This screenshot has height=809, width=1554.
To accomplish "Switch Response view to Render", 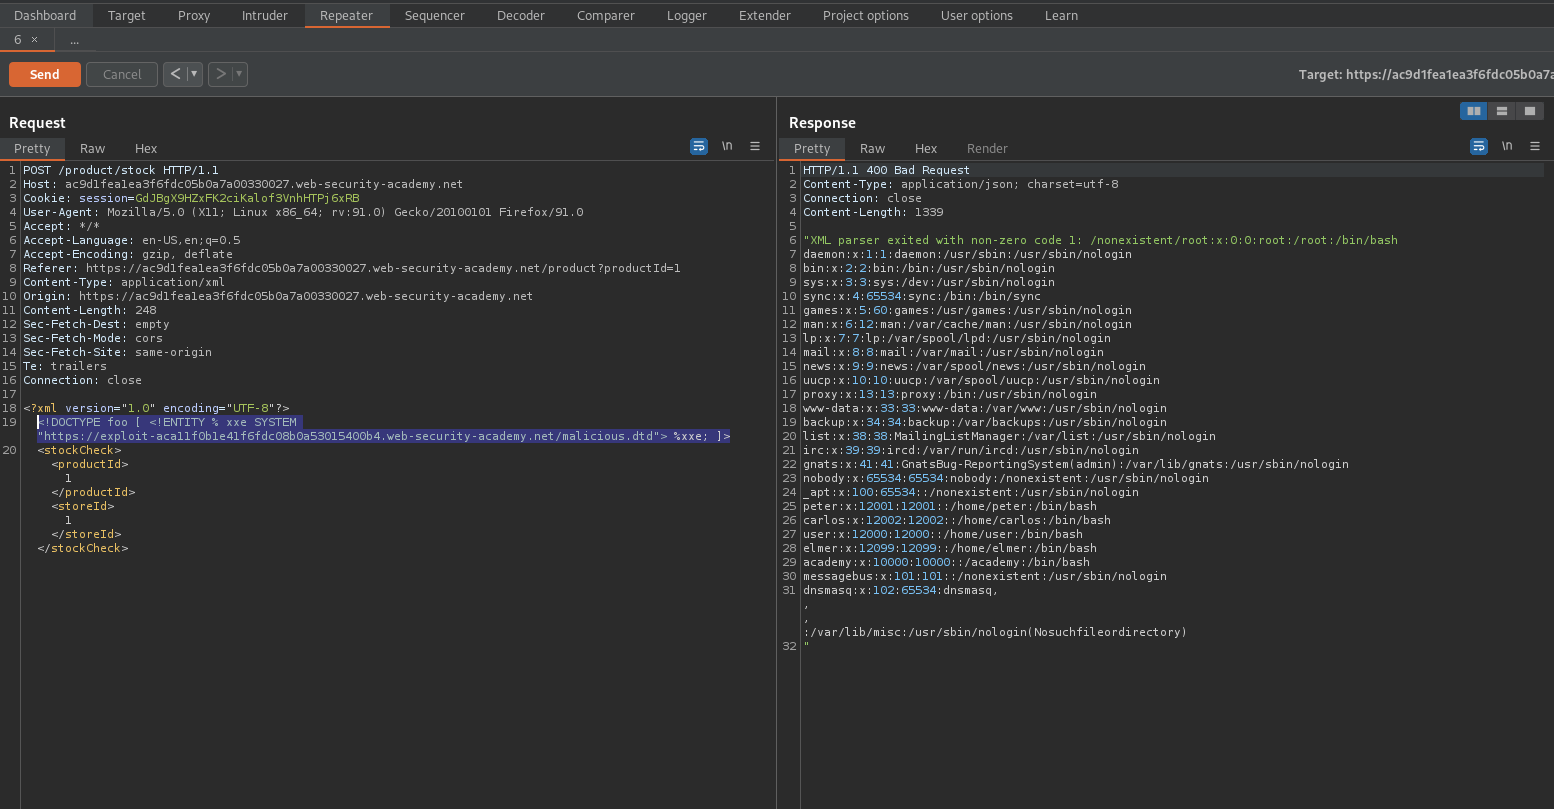I will pyautogui.click(x=987, y=148).
